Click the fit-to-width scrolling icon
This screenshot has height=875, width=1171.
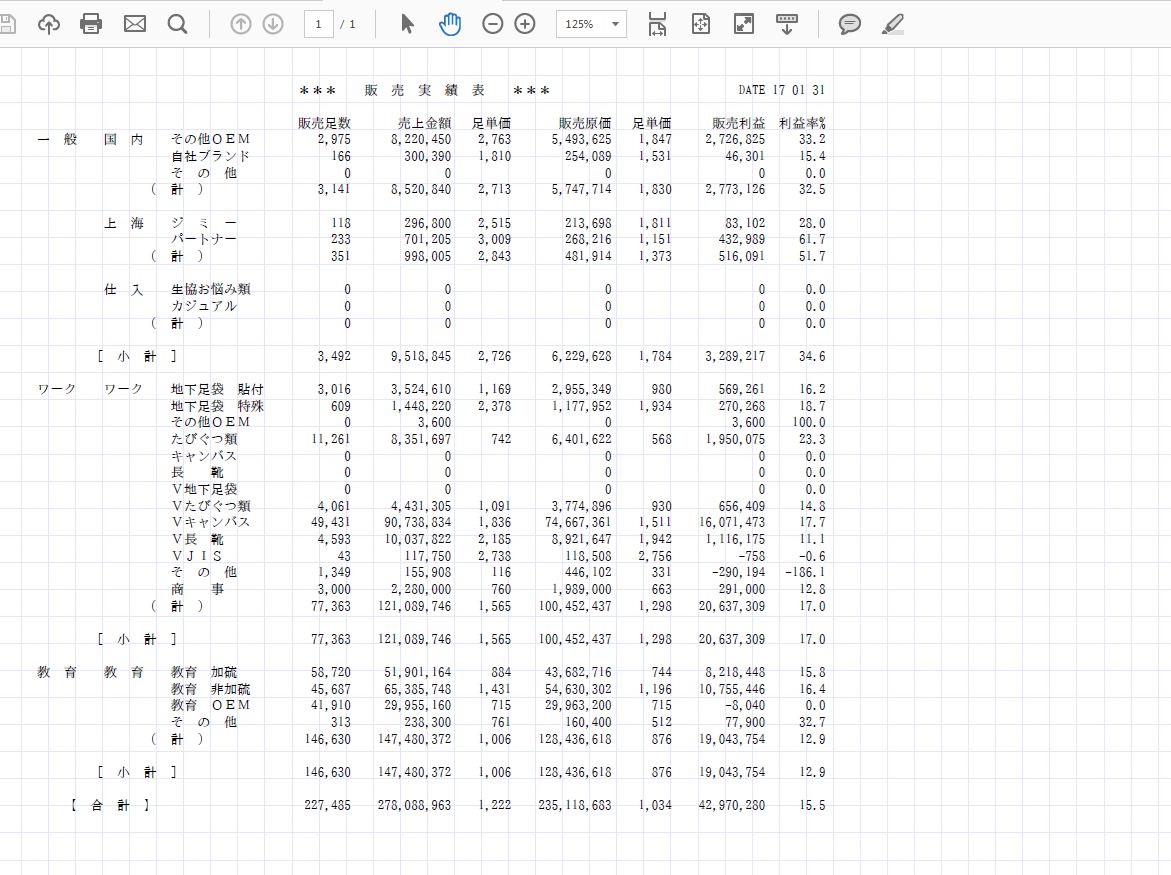[657, 24]
